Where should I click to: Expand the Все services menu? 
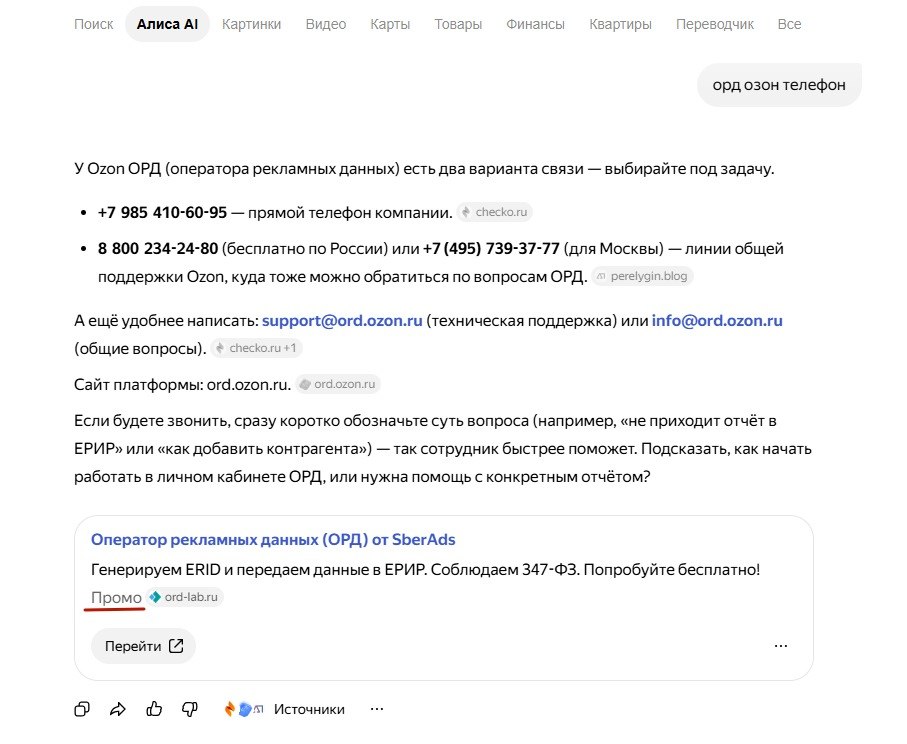789,24
